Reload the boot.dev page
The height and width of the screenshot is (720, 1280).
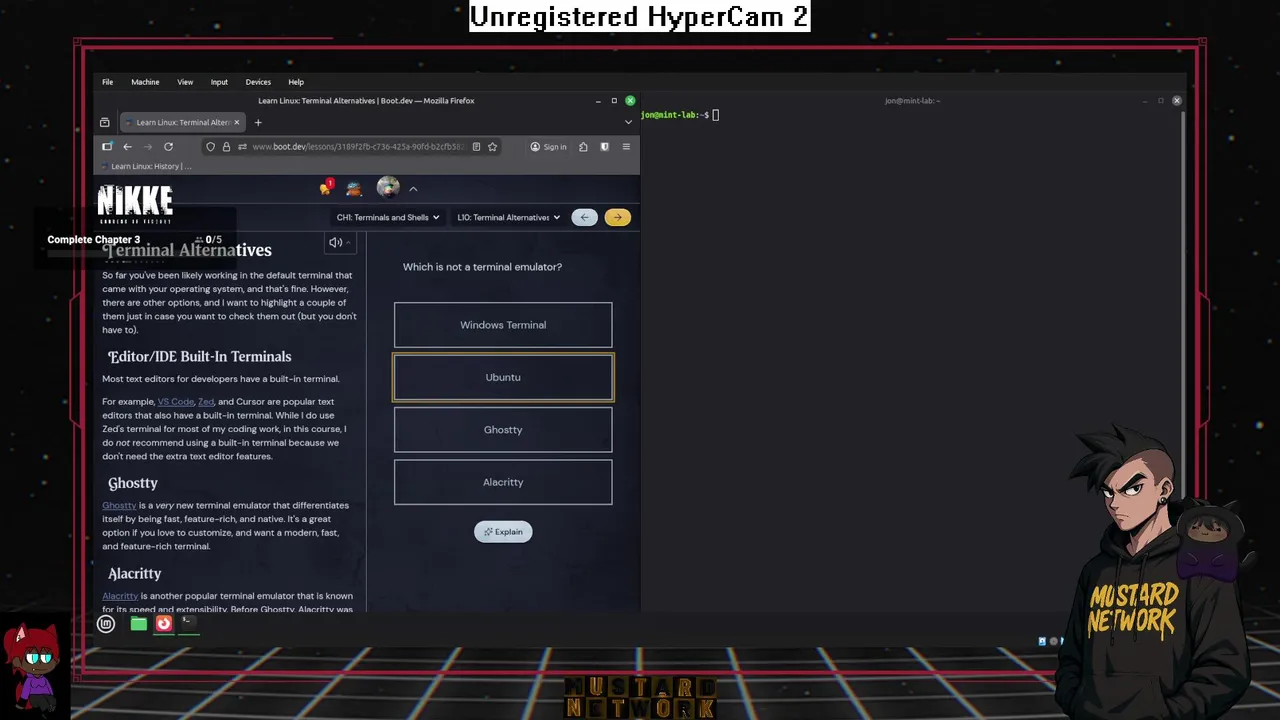coord(168,147)
